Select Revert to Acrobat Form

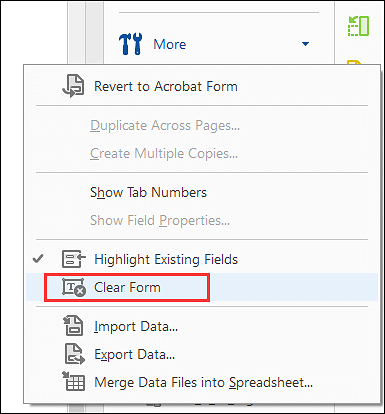tap(166, 86)
